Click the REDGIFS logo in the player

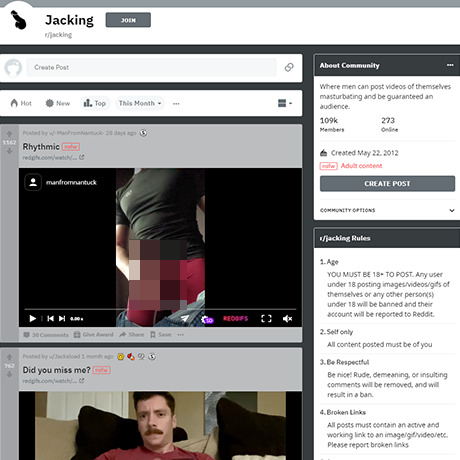click(x=236, y=319)
